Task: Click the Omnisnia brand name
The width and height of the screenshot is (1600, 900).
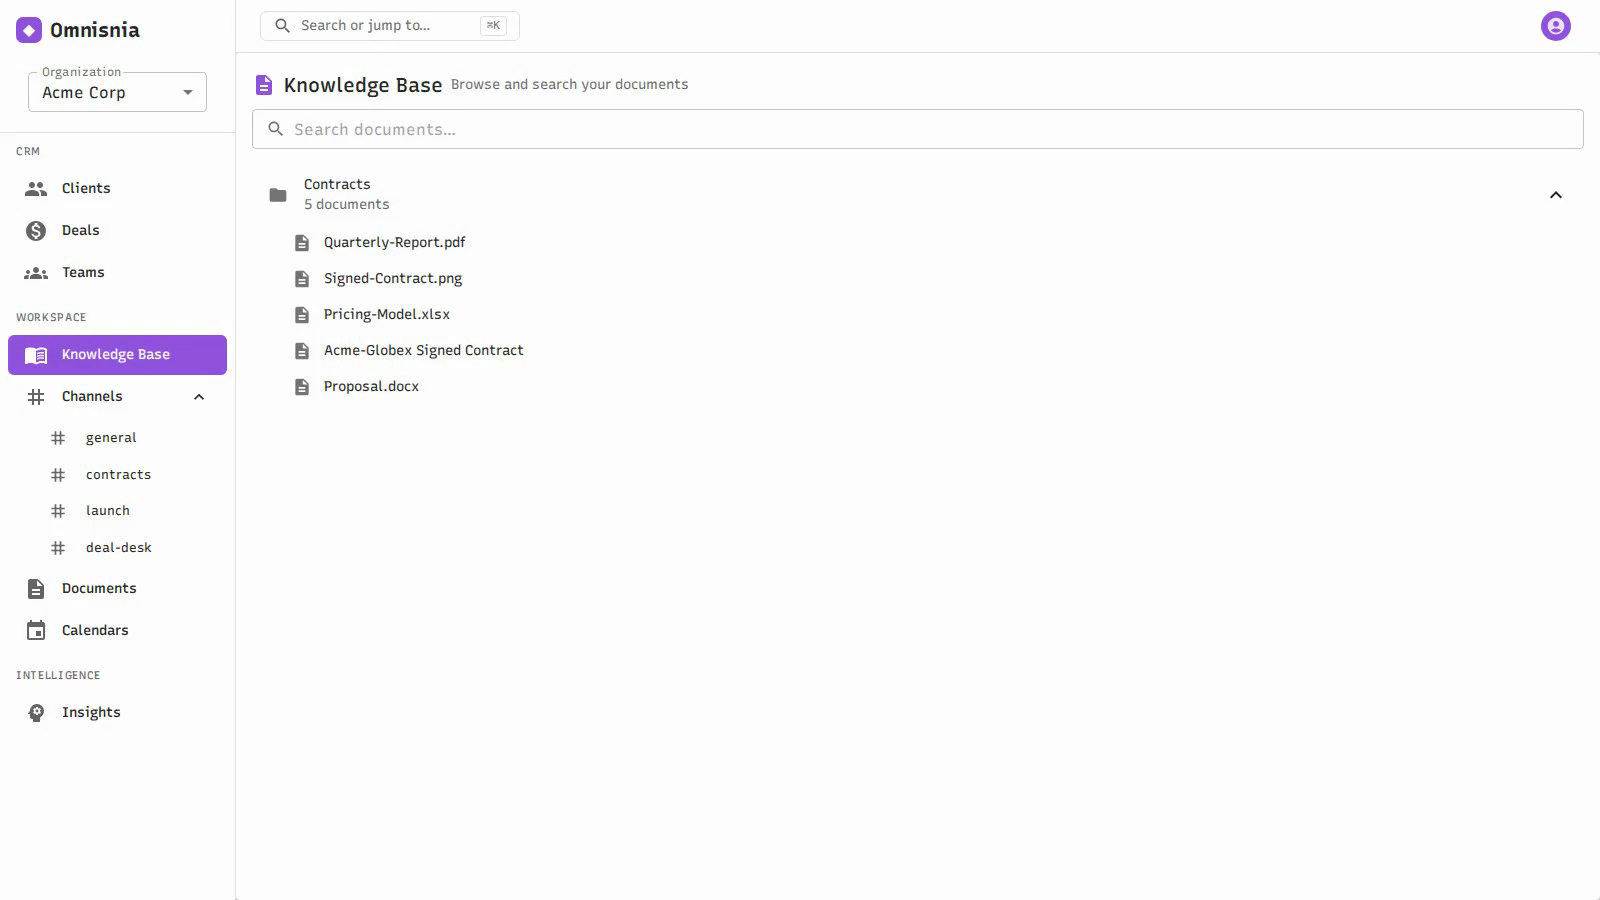Action: click(95, 30)
